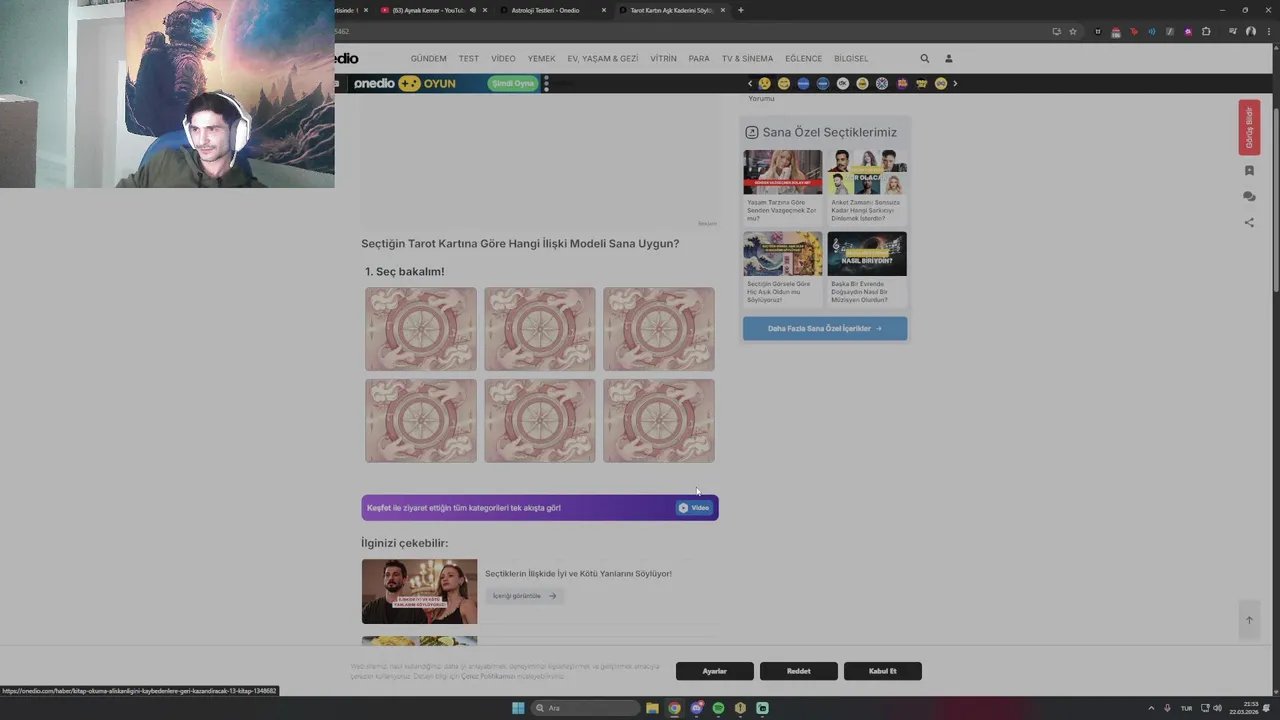1280x720 pixels.
Task: Open Chrome from the taskbar
Action: (674, 708)
